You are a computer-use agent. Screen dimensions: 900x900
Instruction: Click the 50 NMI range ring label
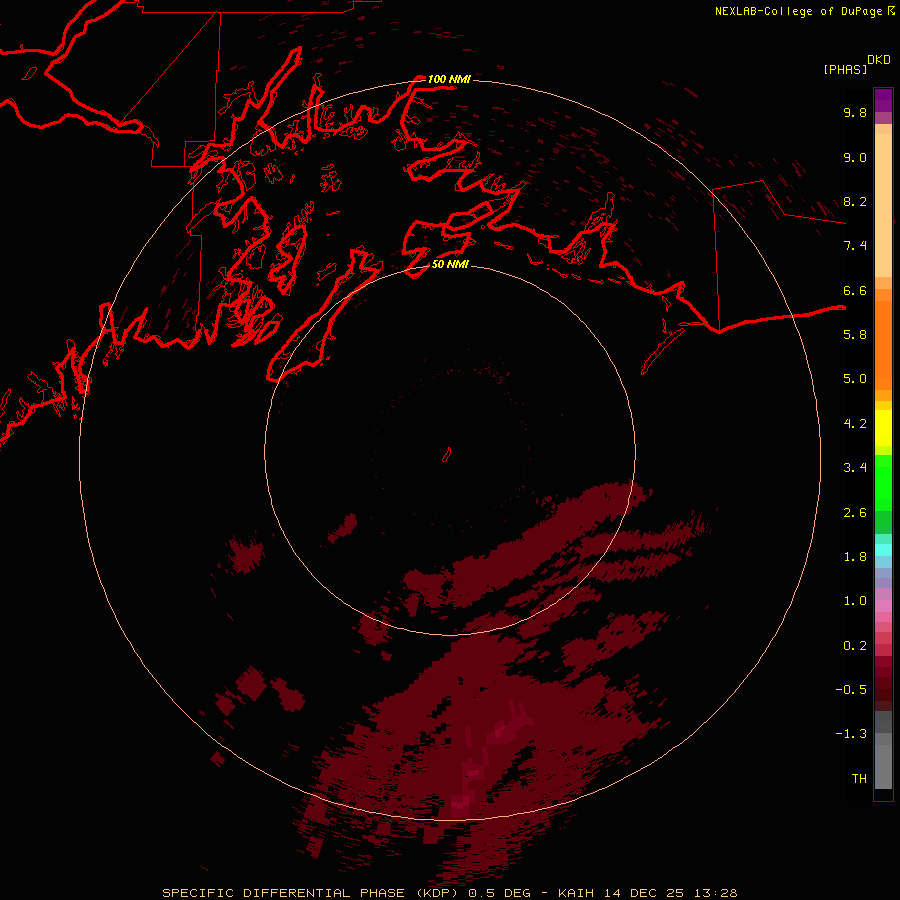point(450,264)
